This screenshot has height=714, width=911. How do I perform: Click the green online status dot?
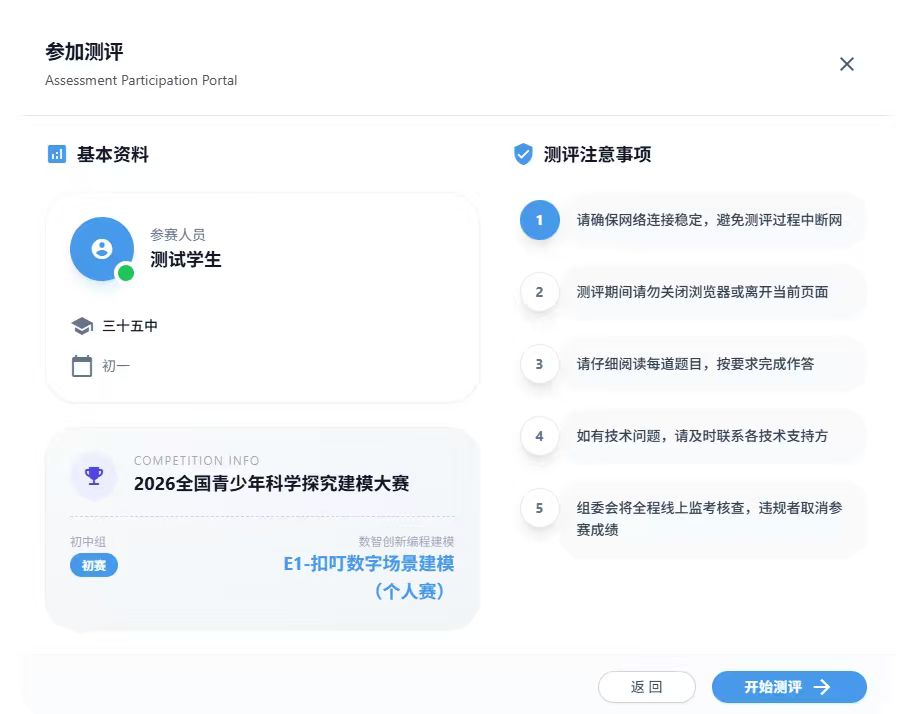pyautogui.click(x=125, y=272)
